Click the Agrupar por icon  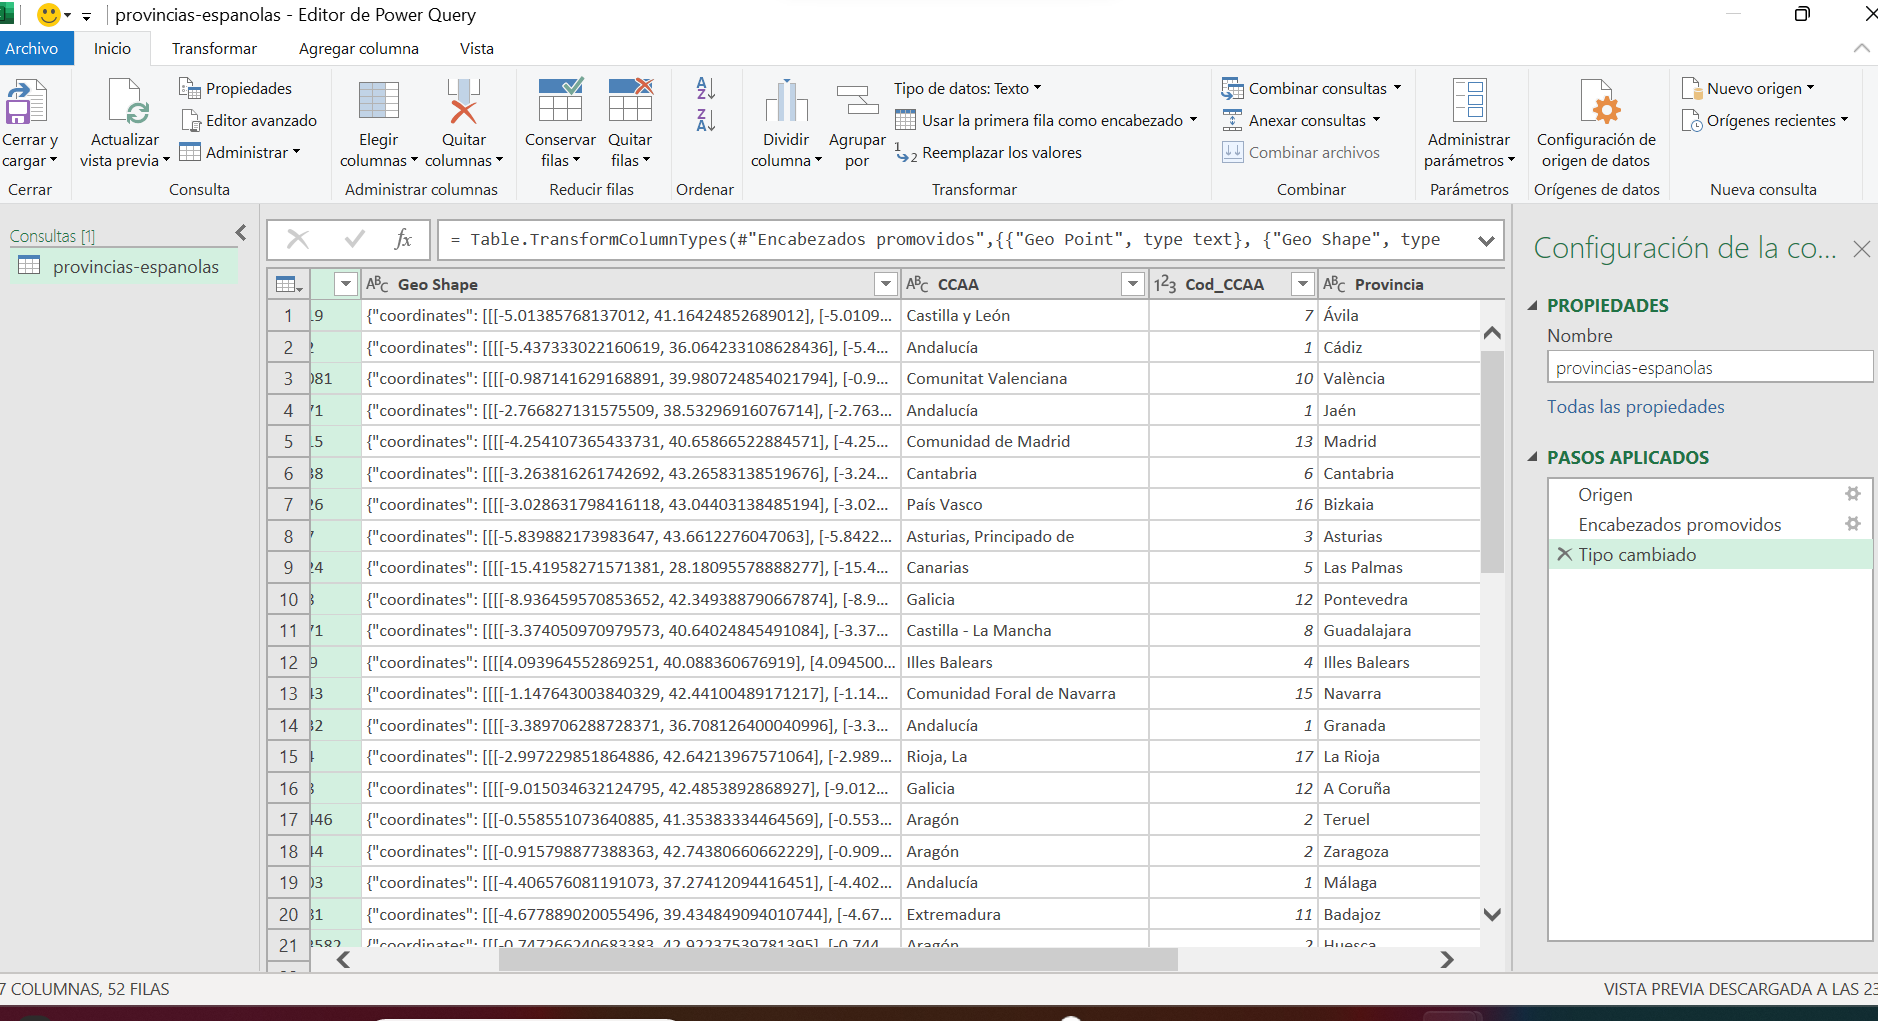tap(857, 101)
